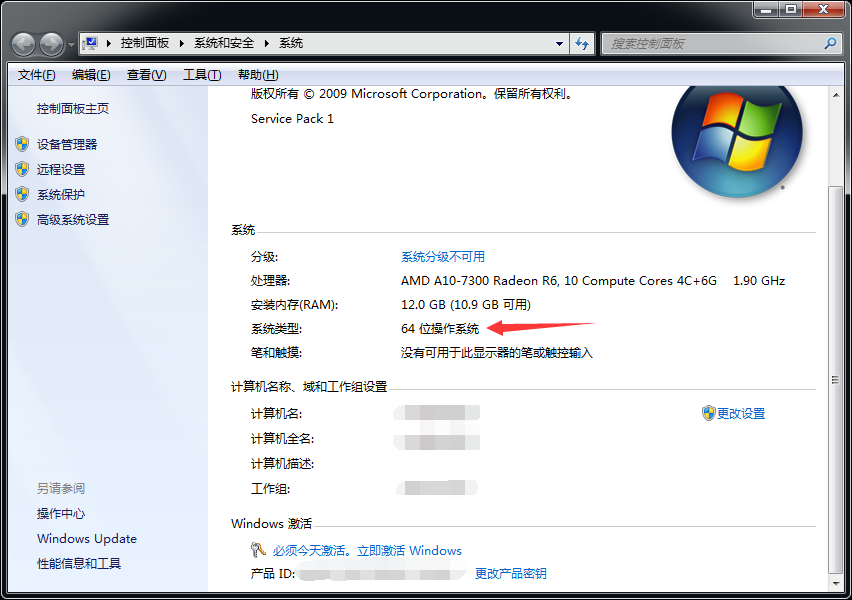Click the search magnifier icon
The image size is (852, 600).
[830, 43]
